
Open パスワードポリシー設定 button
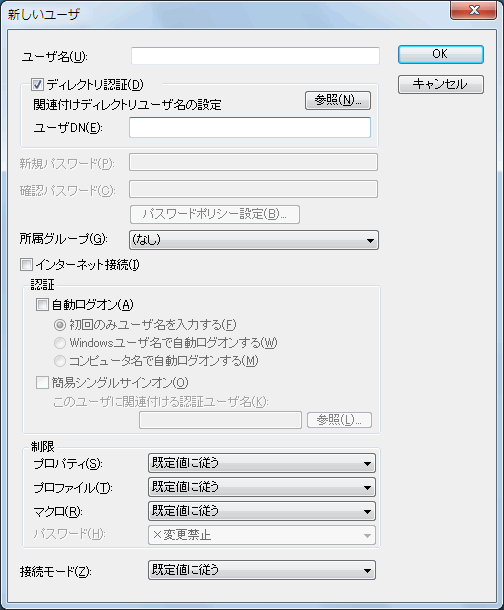pyautogui.click(x=215, y=214)
